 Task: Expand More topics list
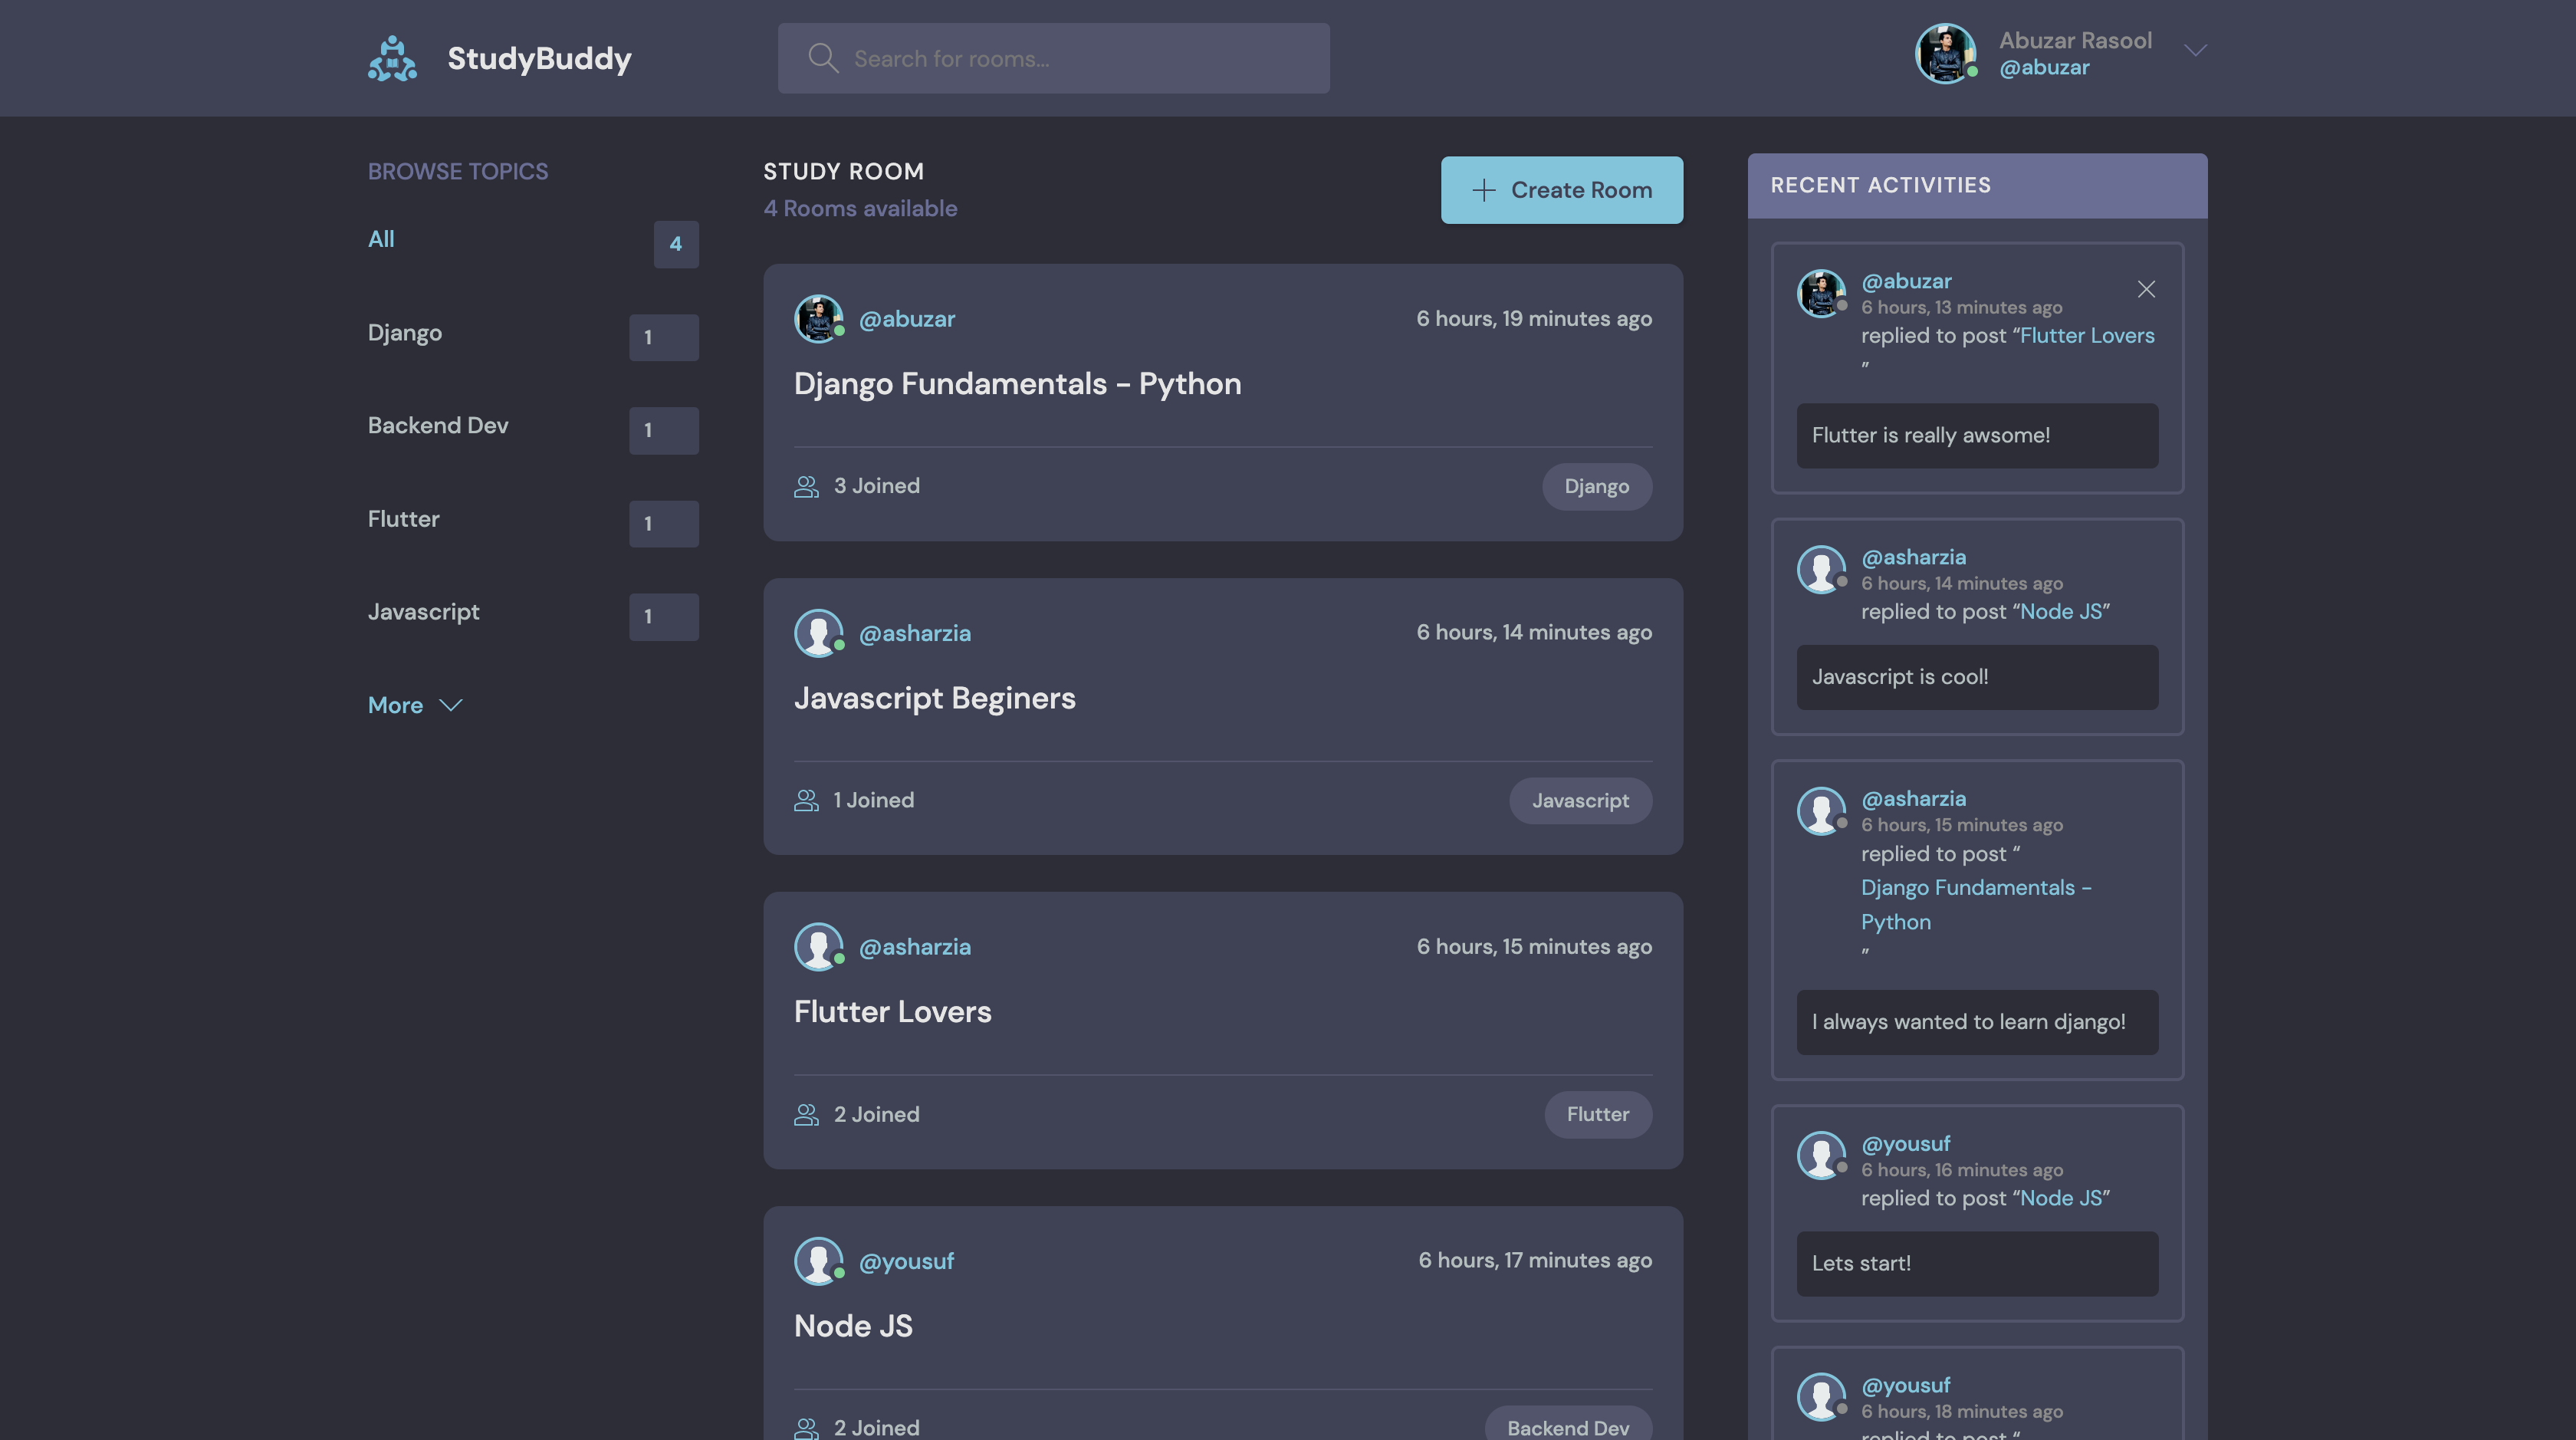[414, 705]
